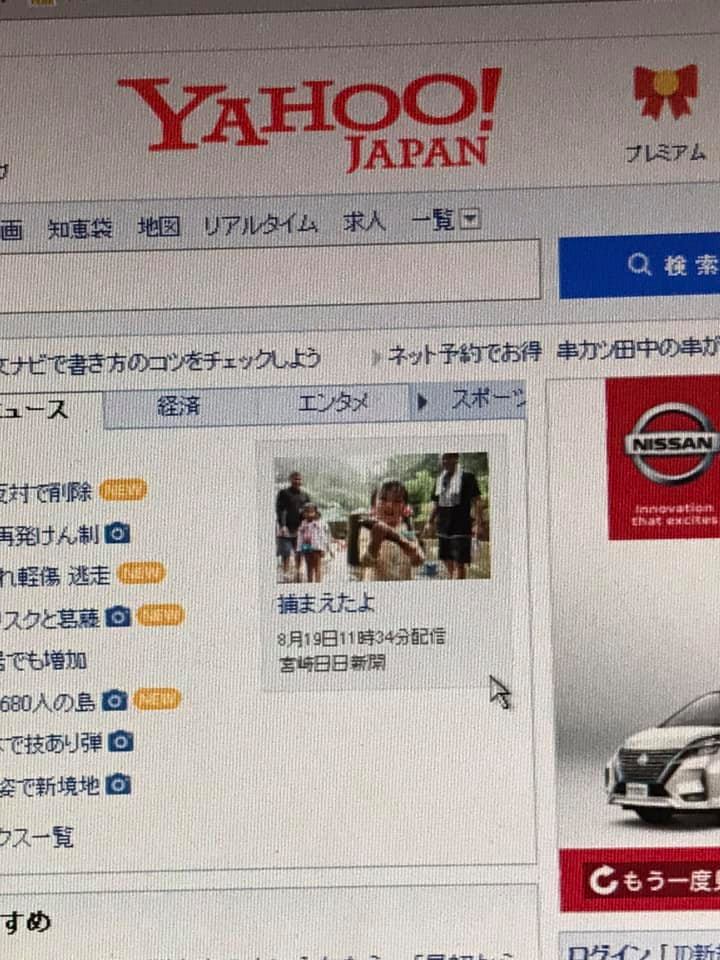Click the 宮崎日日新聞 source text

(332, 663)
